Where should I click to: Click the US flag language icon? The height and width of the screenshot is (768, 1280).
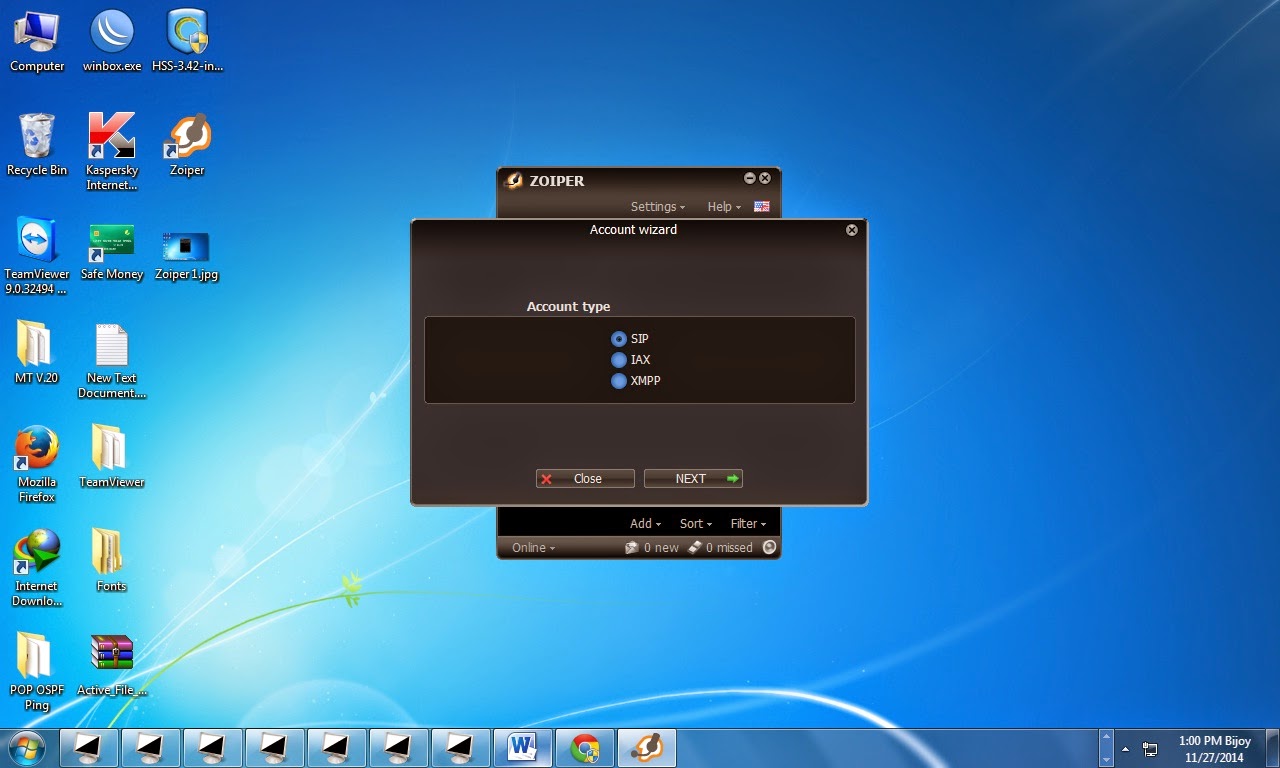(762, 207)
